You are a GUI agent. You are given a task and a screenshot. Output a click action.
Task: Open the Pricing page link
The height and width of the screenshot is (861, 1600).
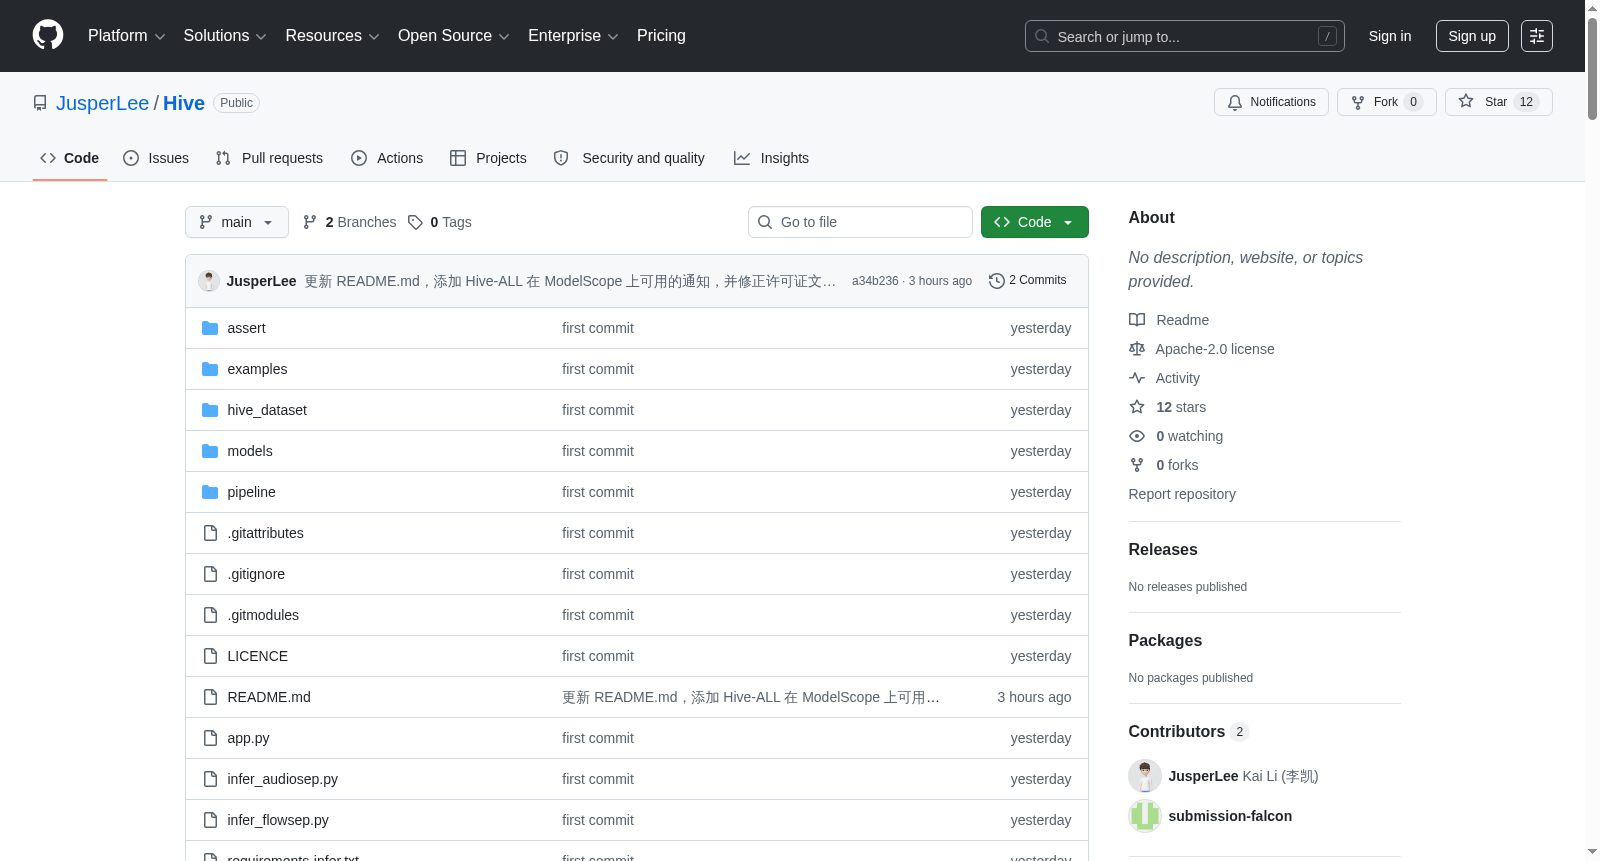(x=661, y=36)
